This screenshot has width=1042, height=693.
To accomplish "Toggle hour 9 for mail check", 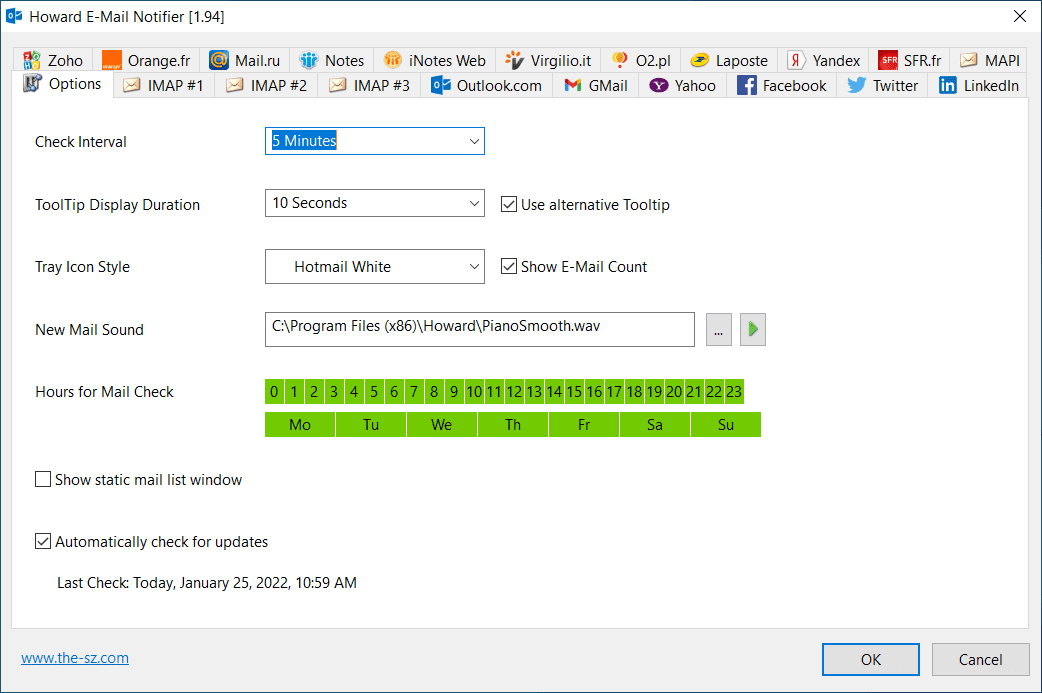I will 454,391.
